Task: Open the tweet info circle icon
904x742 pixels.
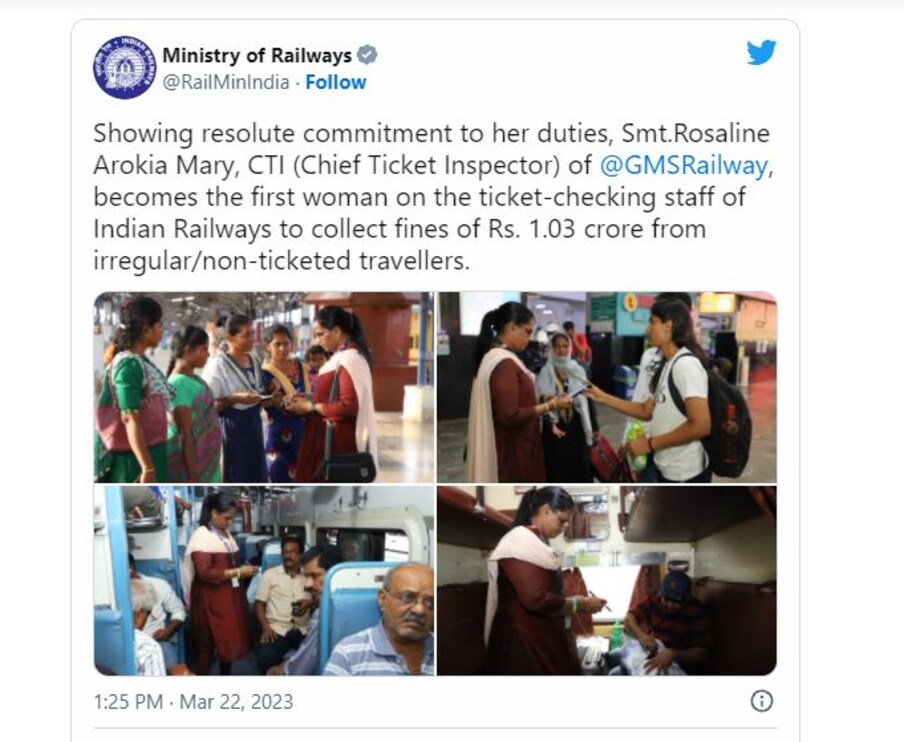Action: [x=762, y=701]
